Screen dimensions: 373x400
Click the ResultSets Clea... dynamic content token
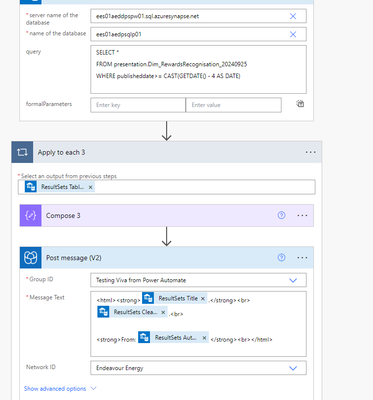(132, 312)
